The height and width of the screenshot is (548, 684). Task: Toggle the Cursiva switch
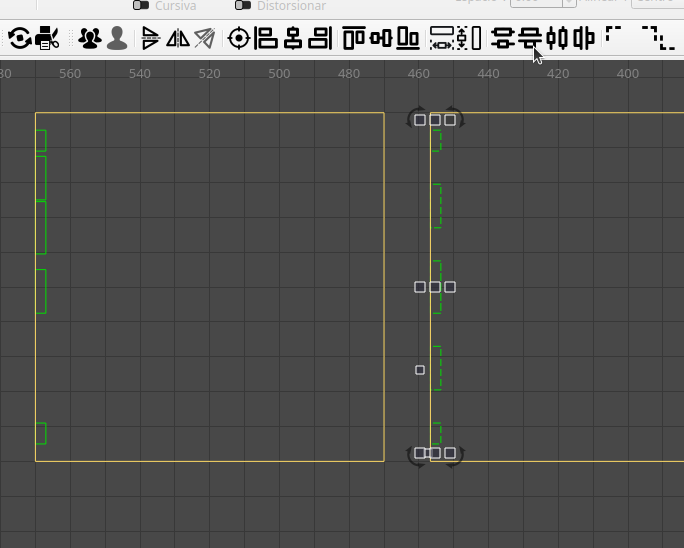141,5
